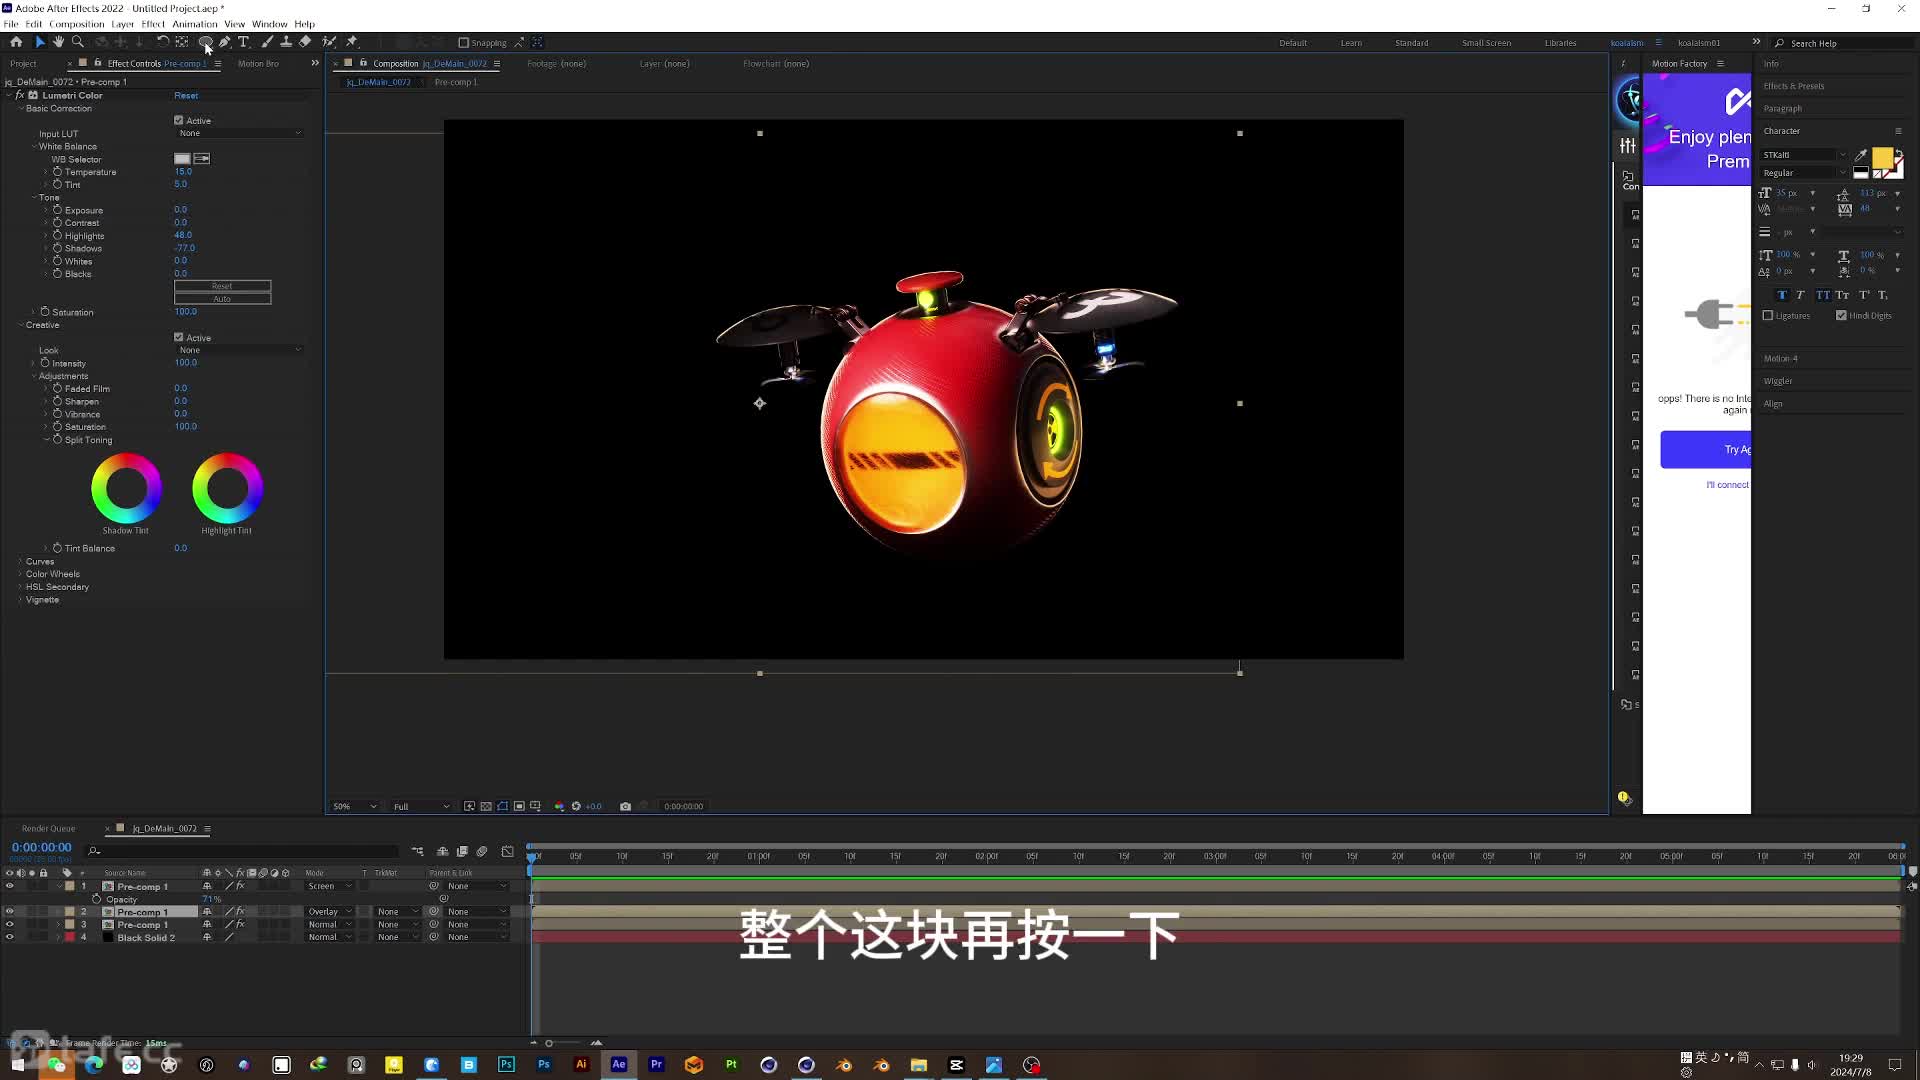
Task: Open Adobe Illustrator from the taskbar
Action: tap(581, 1064)
